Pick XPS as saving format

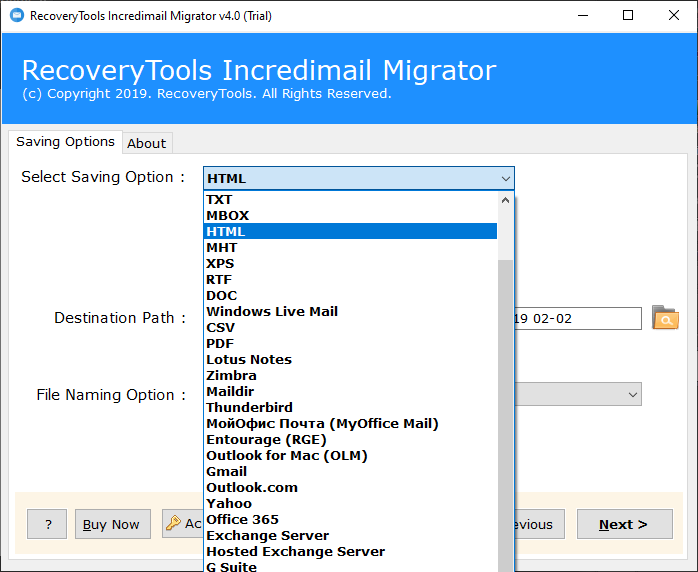coord(350,264)
